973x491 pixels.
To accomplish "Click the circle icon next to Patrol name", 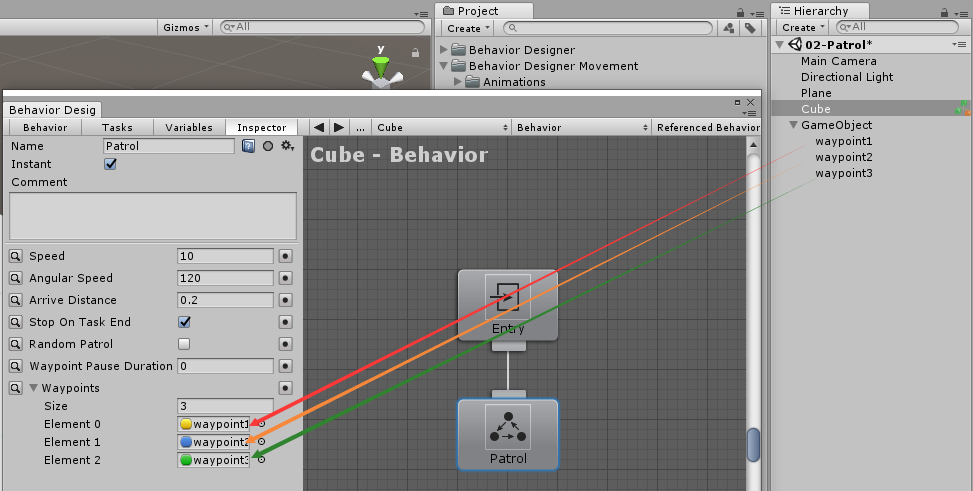I will point(268,146).
